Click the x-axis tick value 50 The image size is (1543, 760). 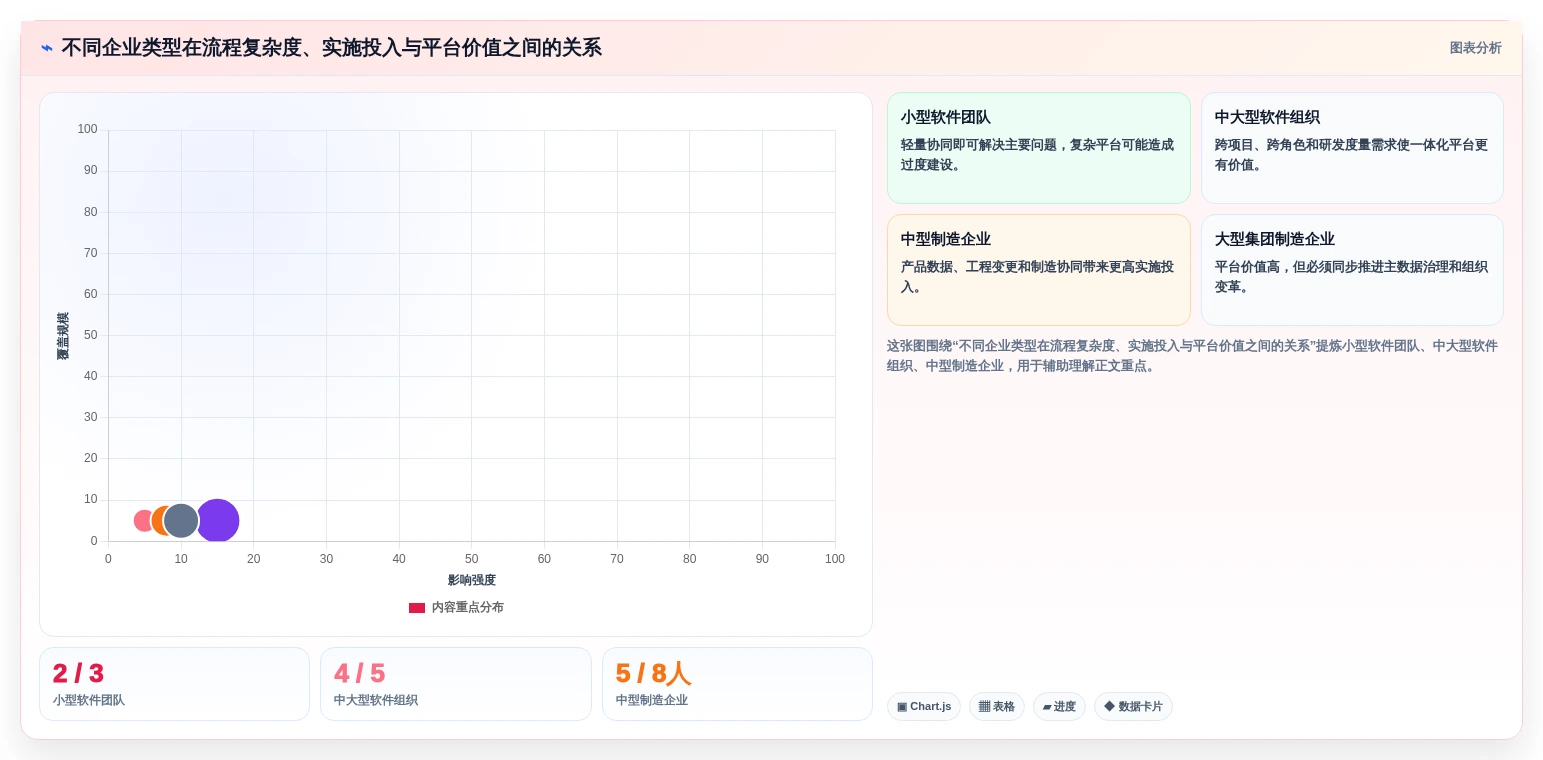point(472,559)
